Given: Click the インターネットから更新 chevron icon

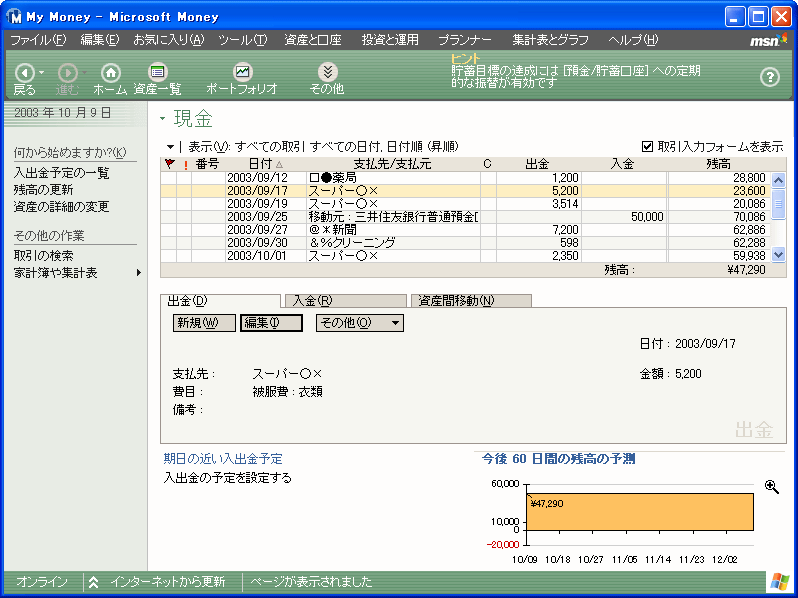Looking at the screenshot, I should pyautogui.click(x=93, y=582).
